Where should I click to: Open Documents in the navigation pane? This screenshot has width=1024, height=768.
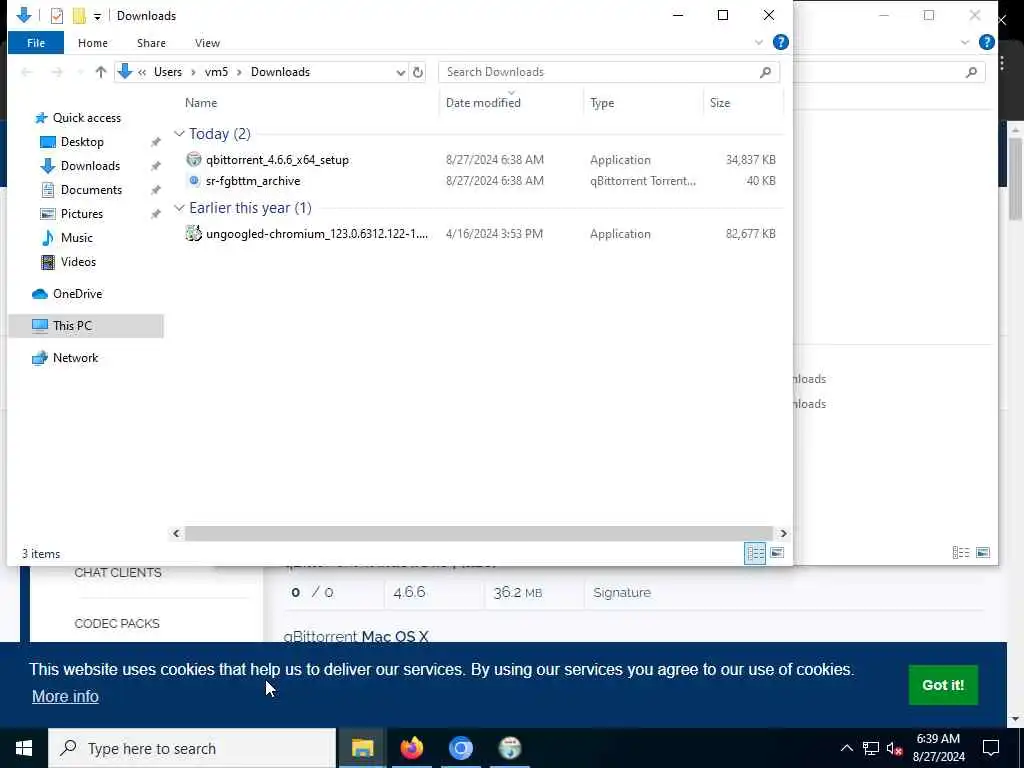(x=91, y=190)
